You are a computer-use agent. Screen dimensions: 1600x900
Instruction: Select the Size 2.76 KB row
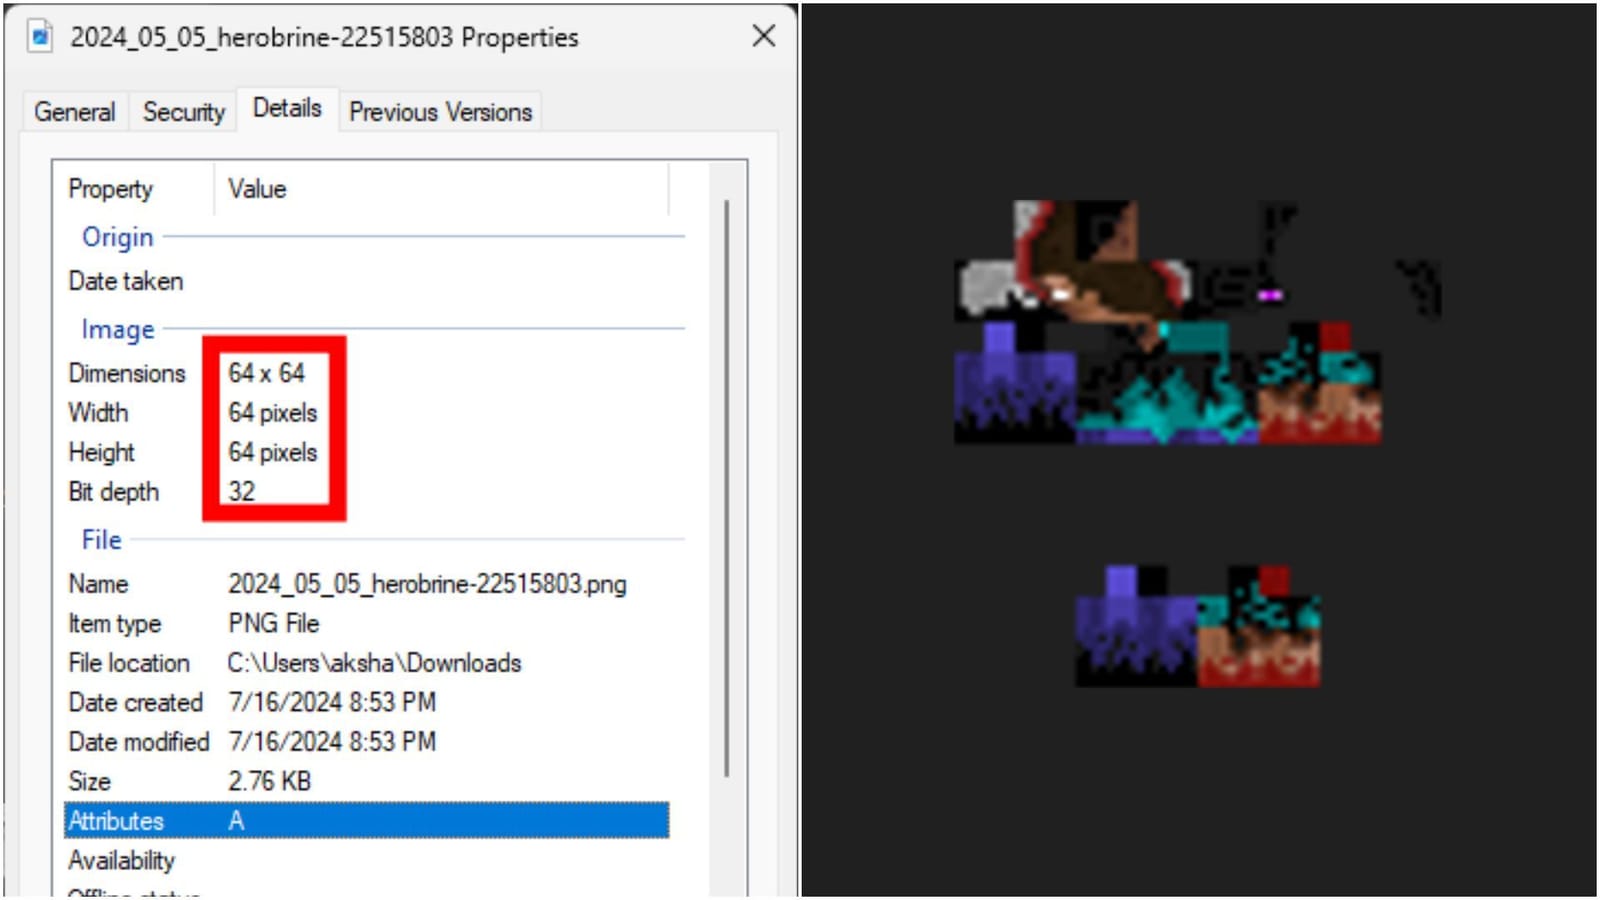269,781
